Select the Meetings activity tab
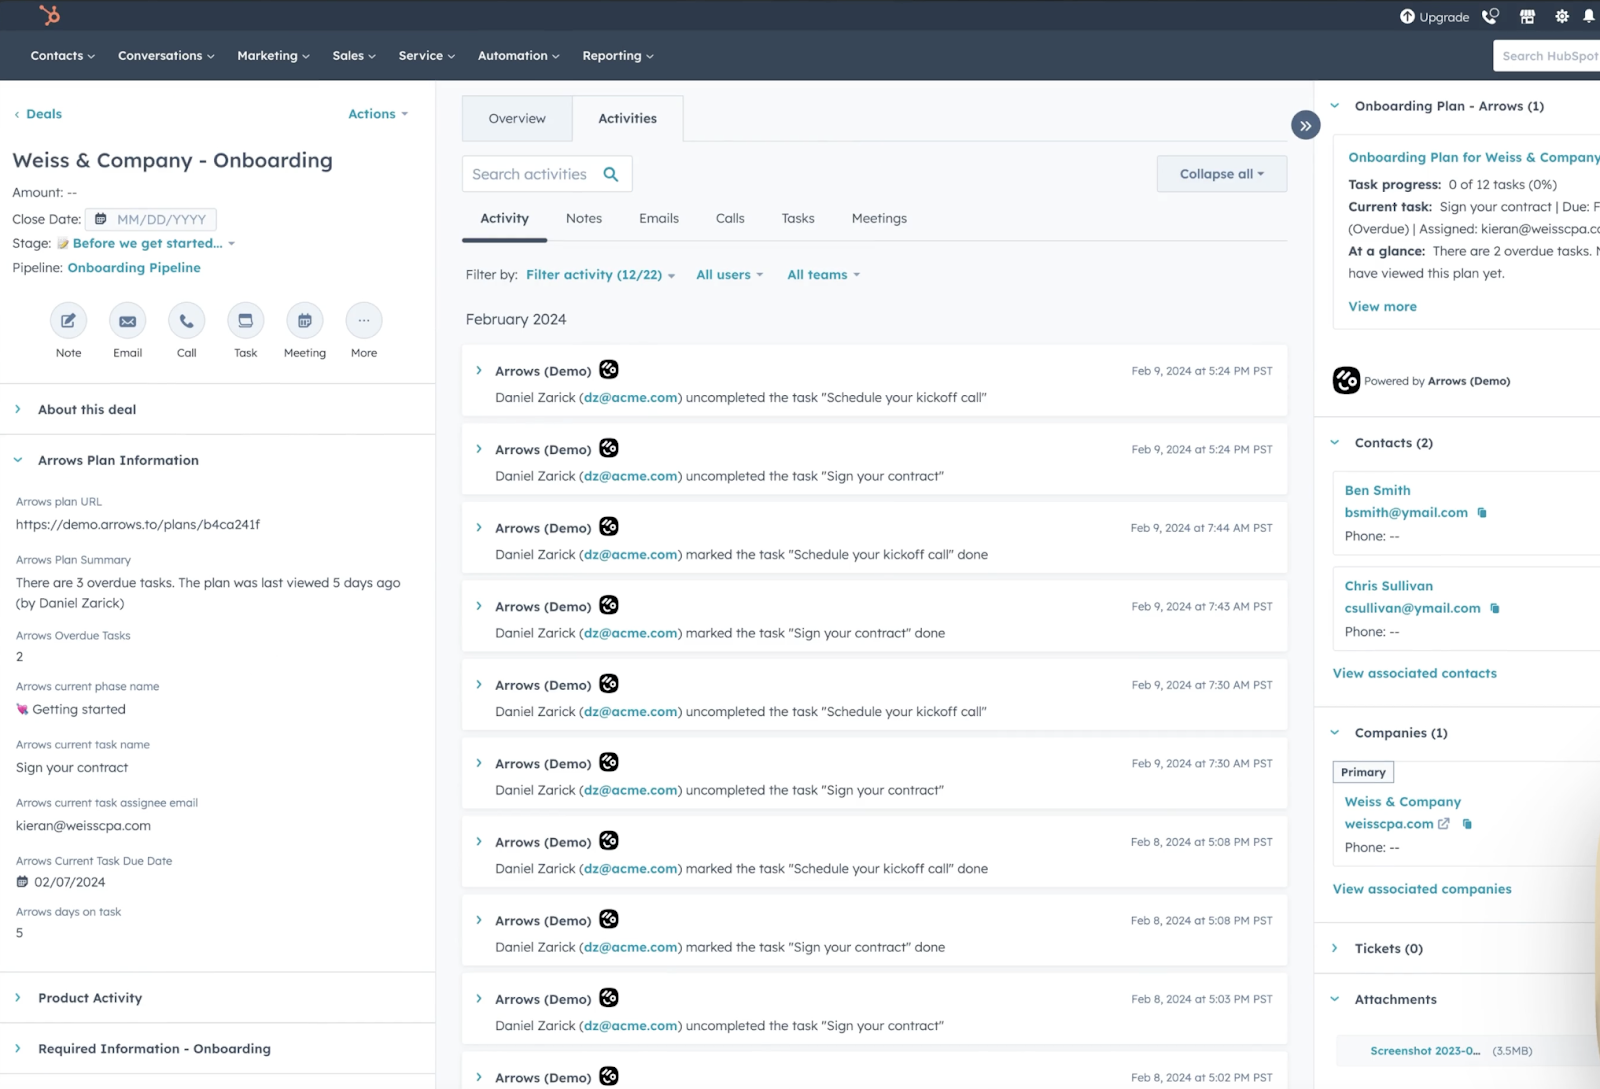Screen dimensions: 1600x1089 (879, 218)
